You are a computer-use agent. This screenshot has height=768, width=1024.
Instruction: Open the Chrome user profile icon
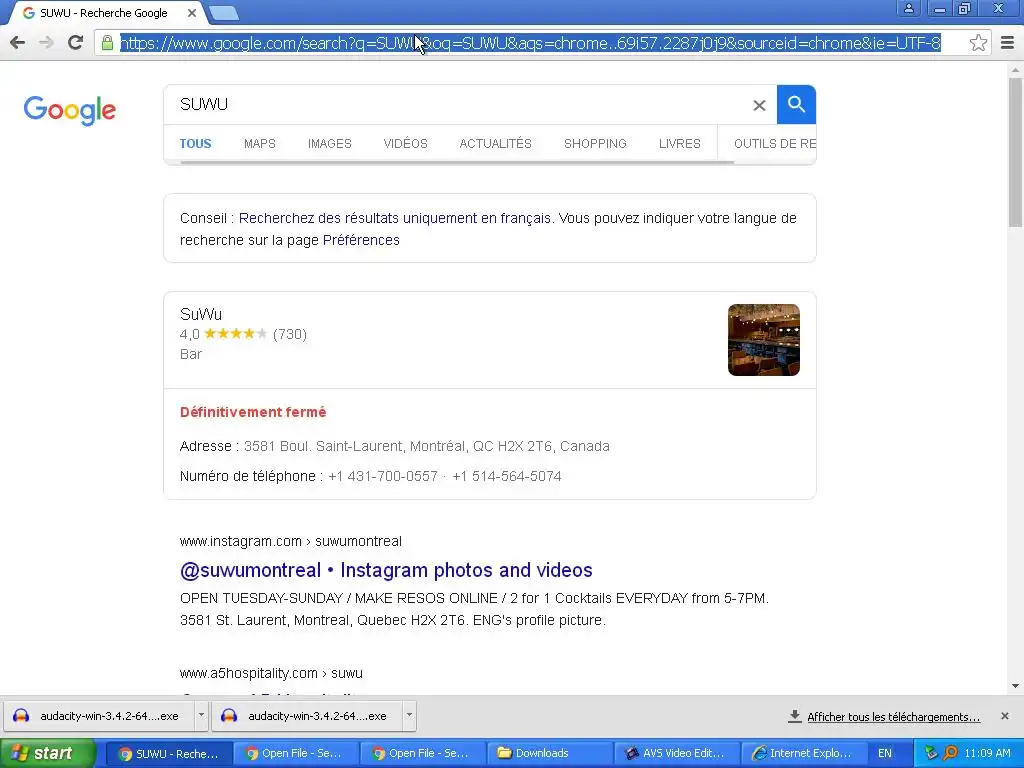908,8
